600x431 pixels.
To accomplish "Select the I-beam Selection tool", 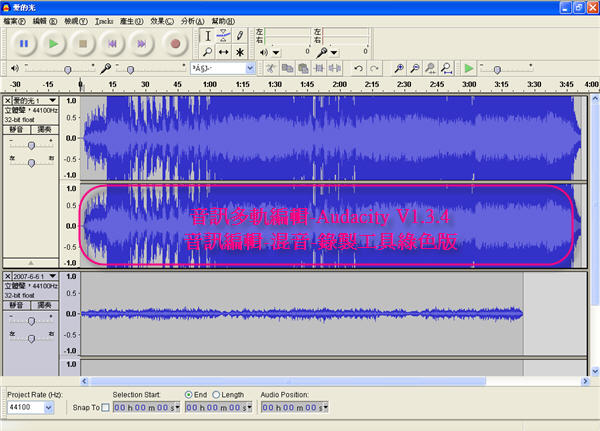I will click(x=207, y=35).
